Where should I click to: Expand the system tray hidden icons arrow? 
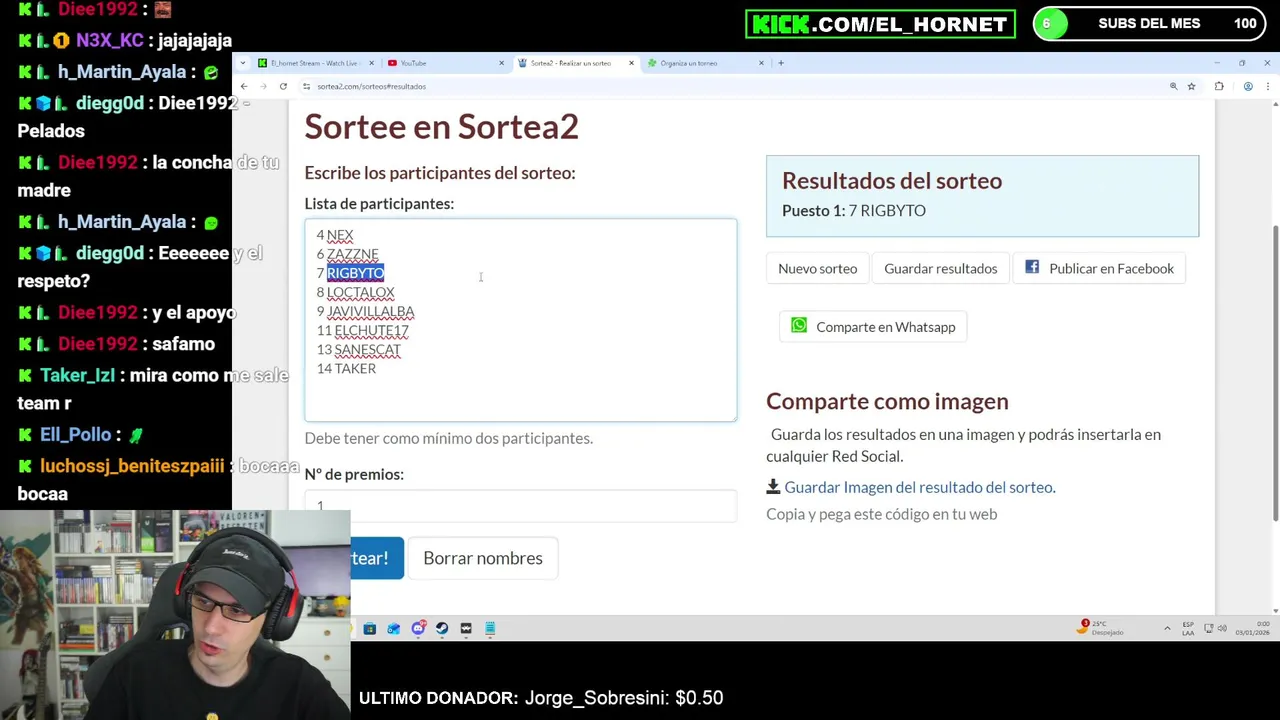[x=1167, y=628]
